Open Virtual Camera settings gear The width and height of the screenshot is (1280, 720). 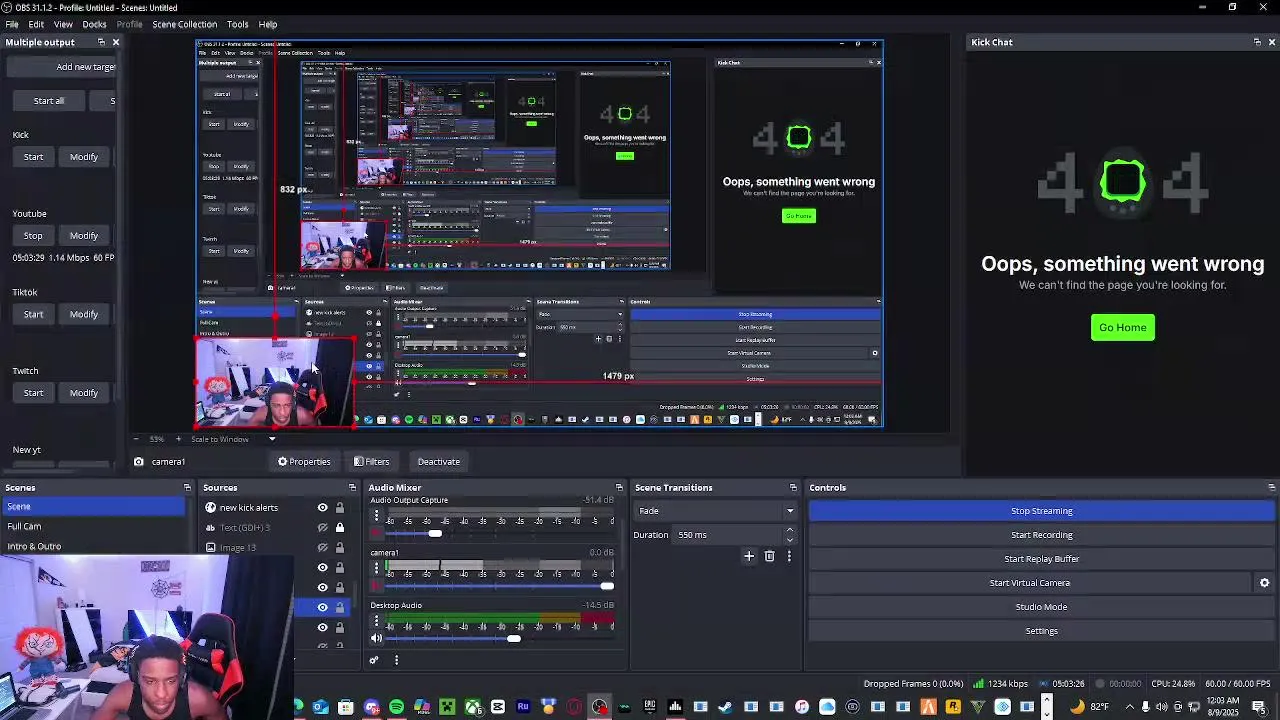[1264, 583]
